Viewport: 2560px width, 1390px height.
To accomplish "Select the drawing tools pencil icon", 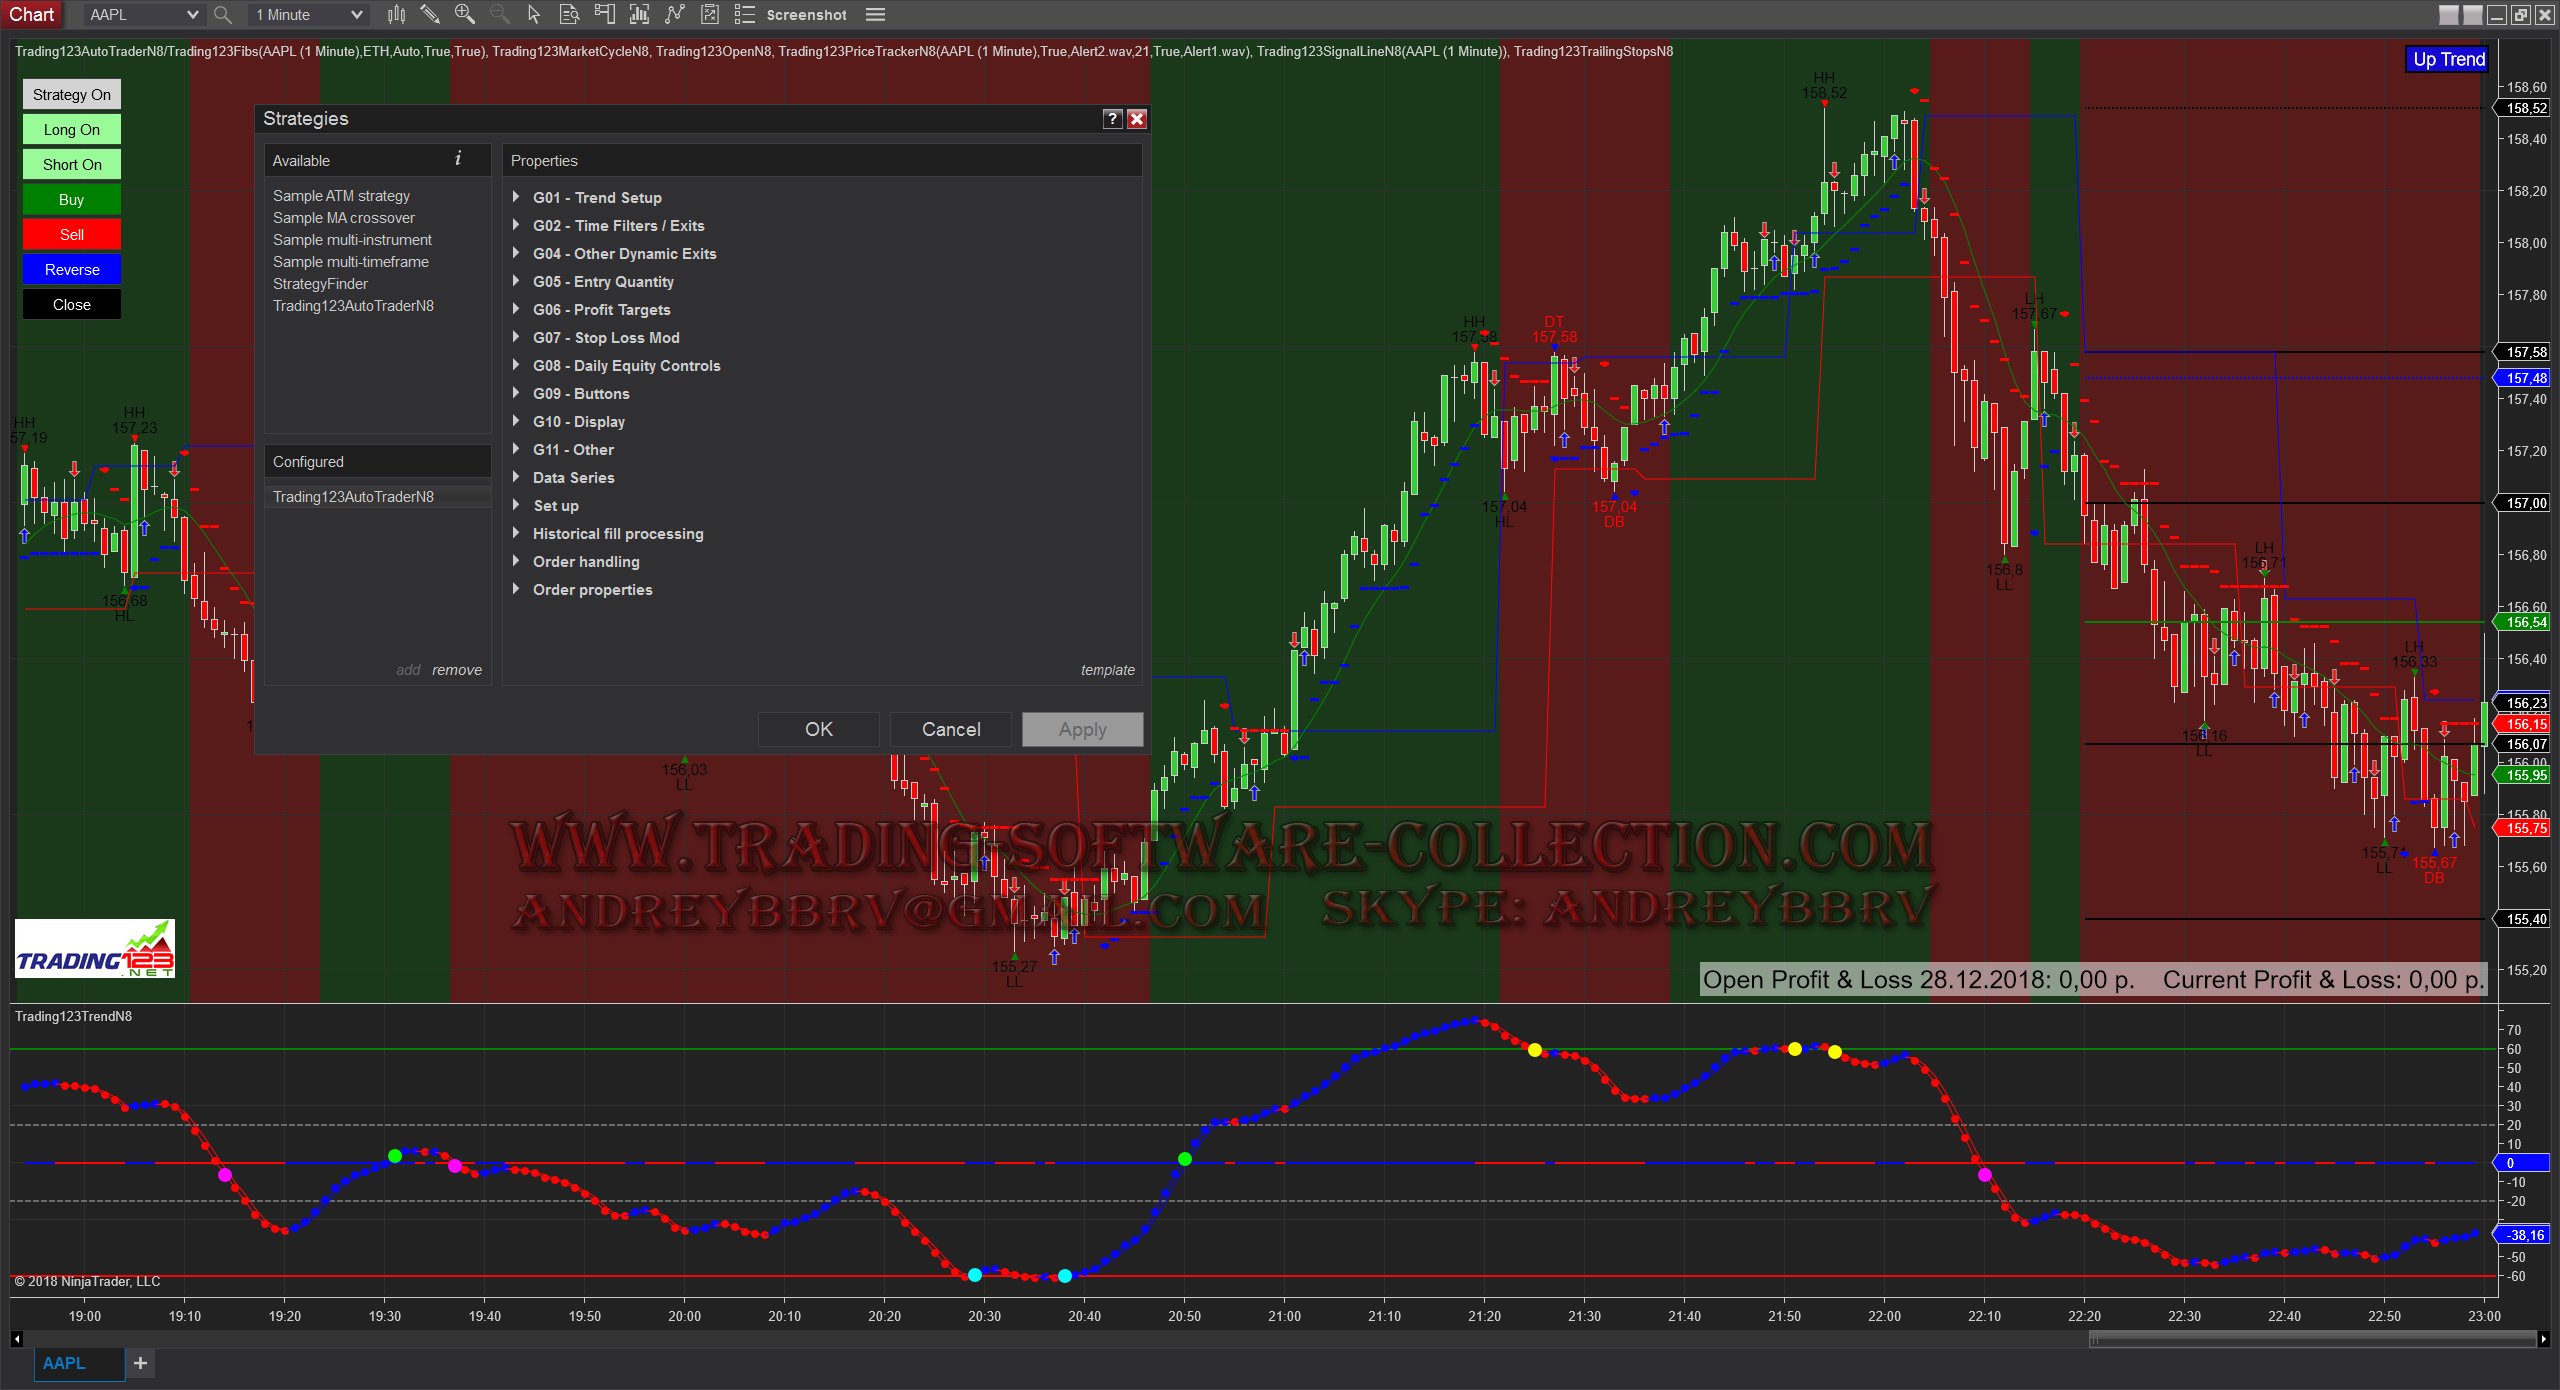I will pyautogui.click(x=430, y=14).
